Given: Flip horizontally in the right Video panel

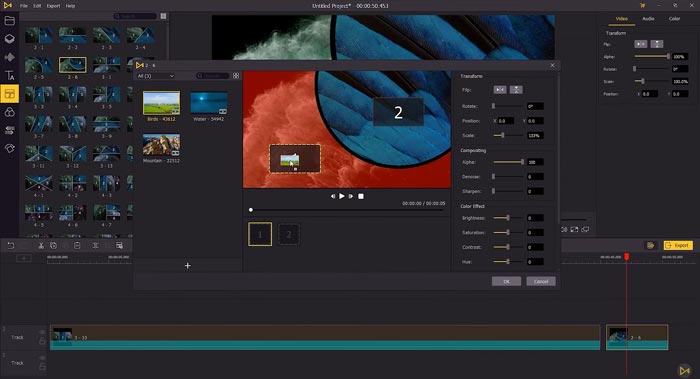Looking at the screenshot, I should [641, 44].
